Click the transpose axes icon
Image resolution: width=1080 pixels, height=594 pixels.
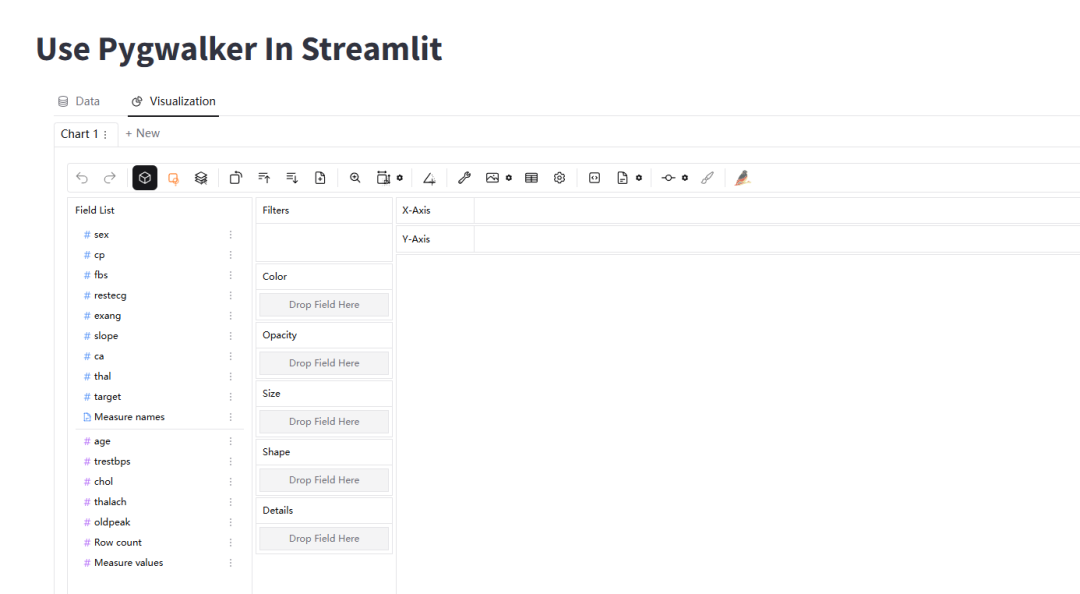[x=236, y=178]
